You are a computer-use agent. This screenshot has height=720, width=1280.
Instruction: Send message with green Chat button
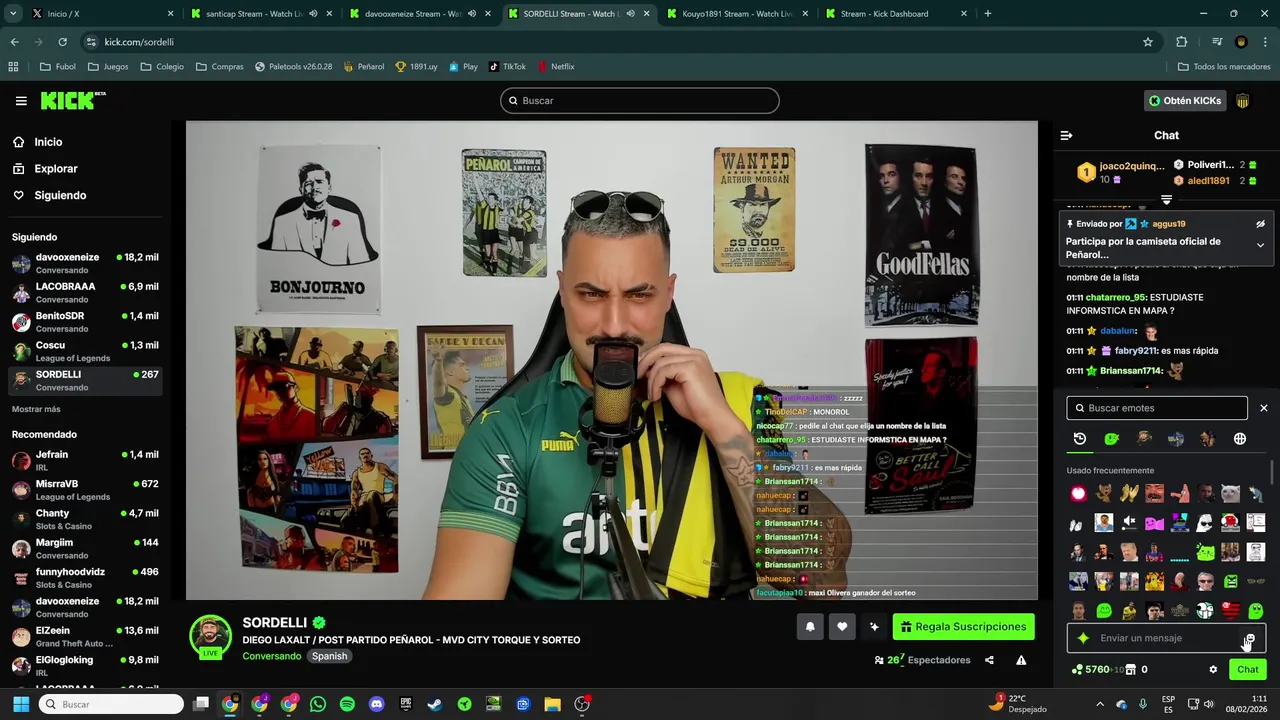coord(1247,670)
